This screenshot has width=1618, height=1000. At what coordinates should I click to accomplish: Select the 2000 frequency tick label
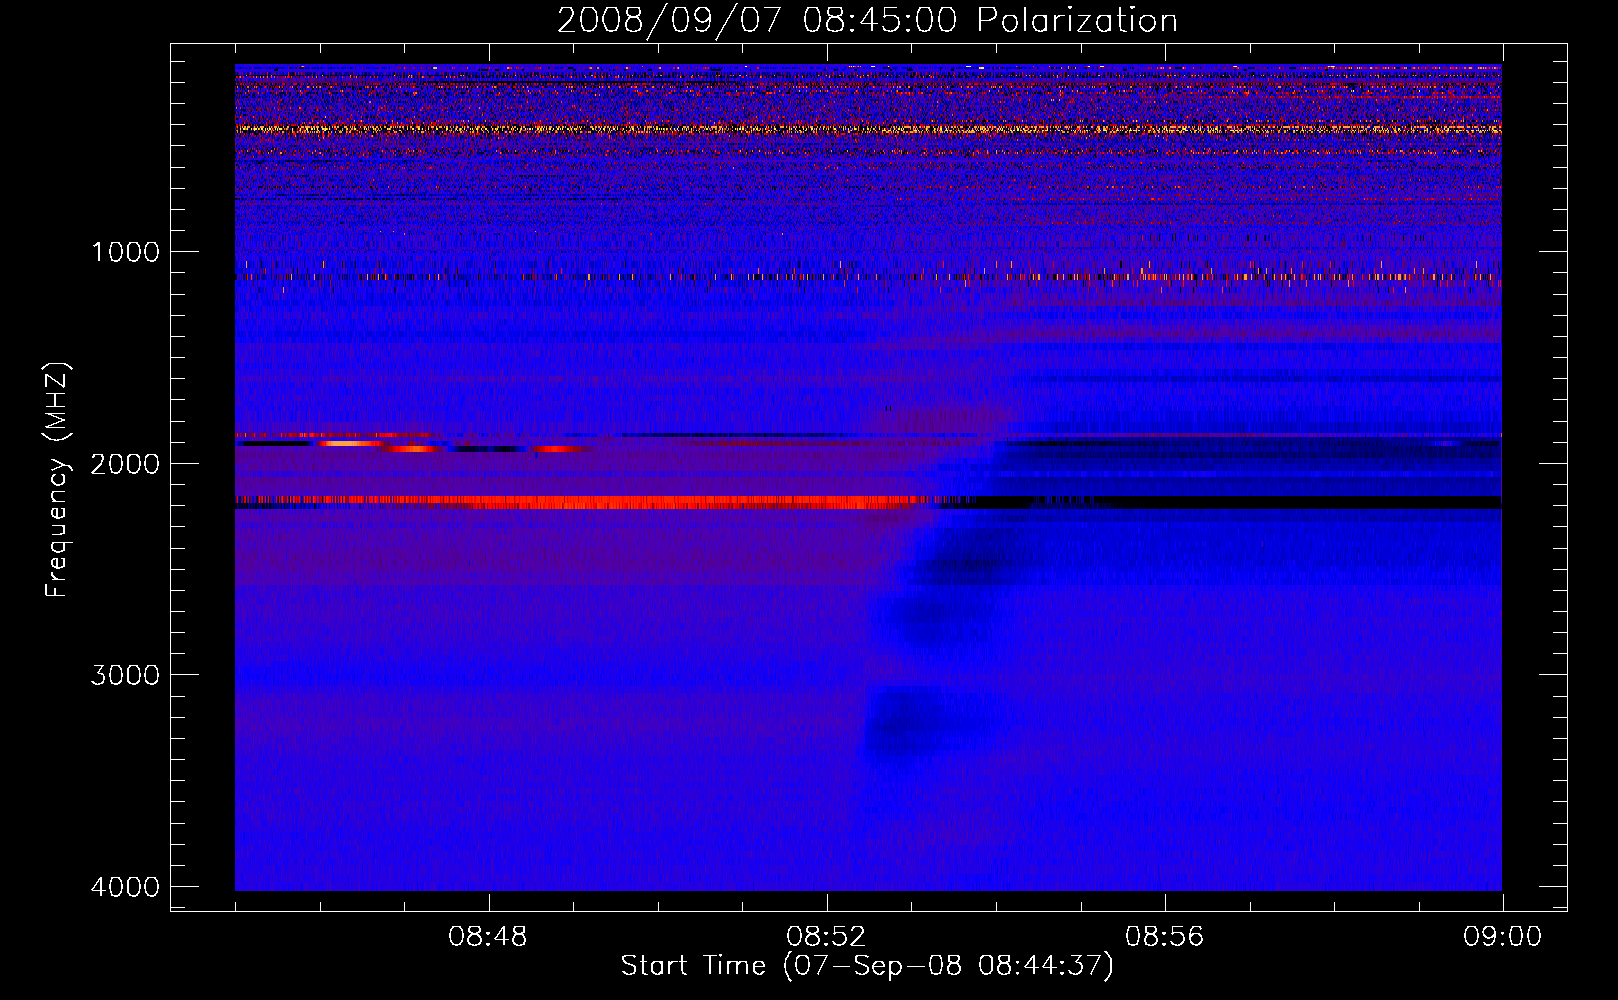coord(125,463)
